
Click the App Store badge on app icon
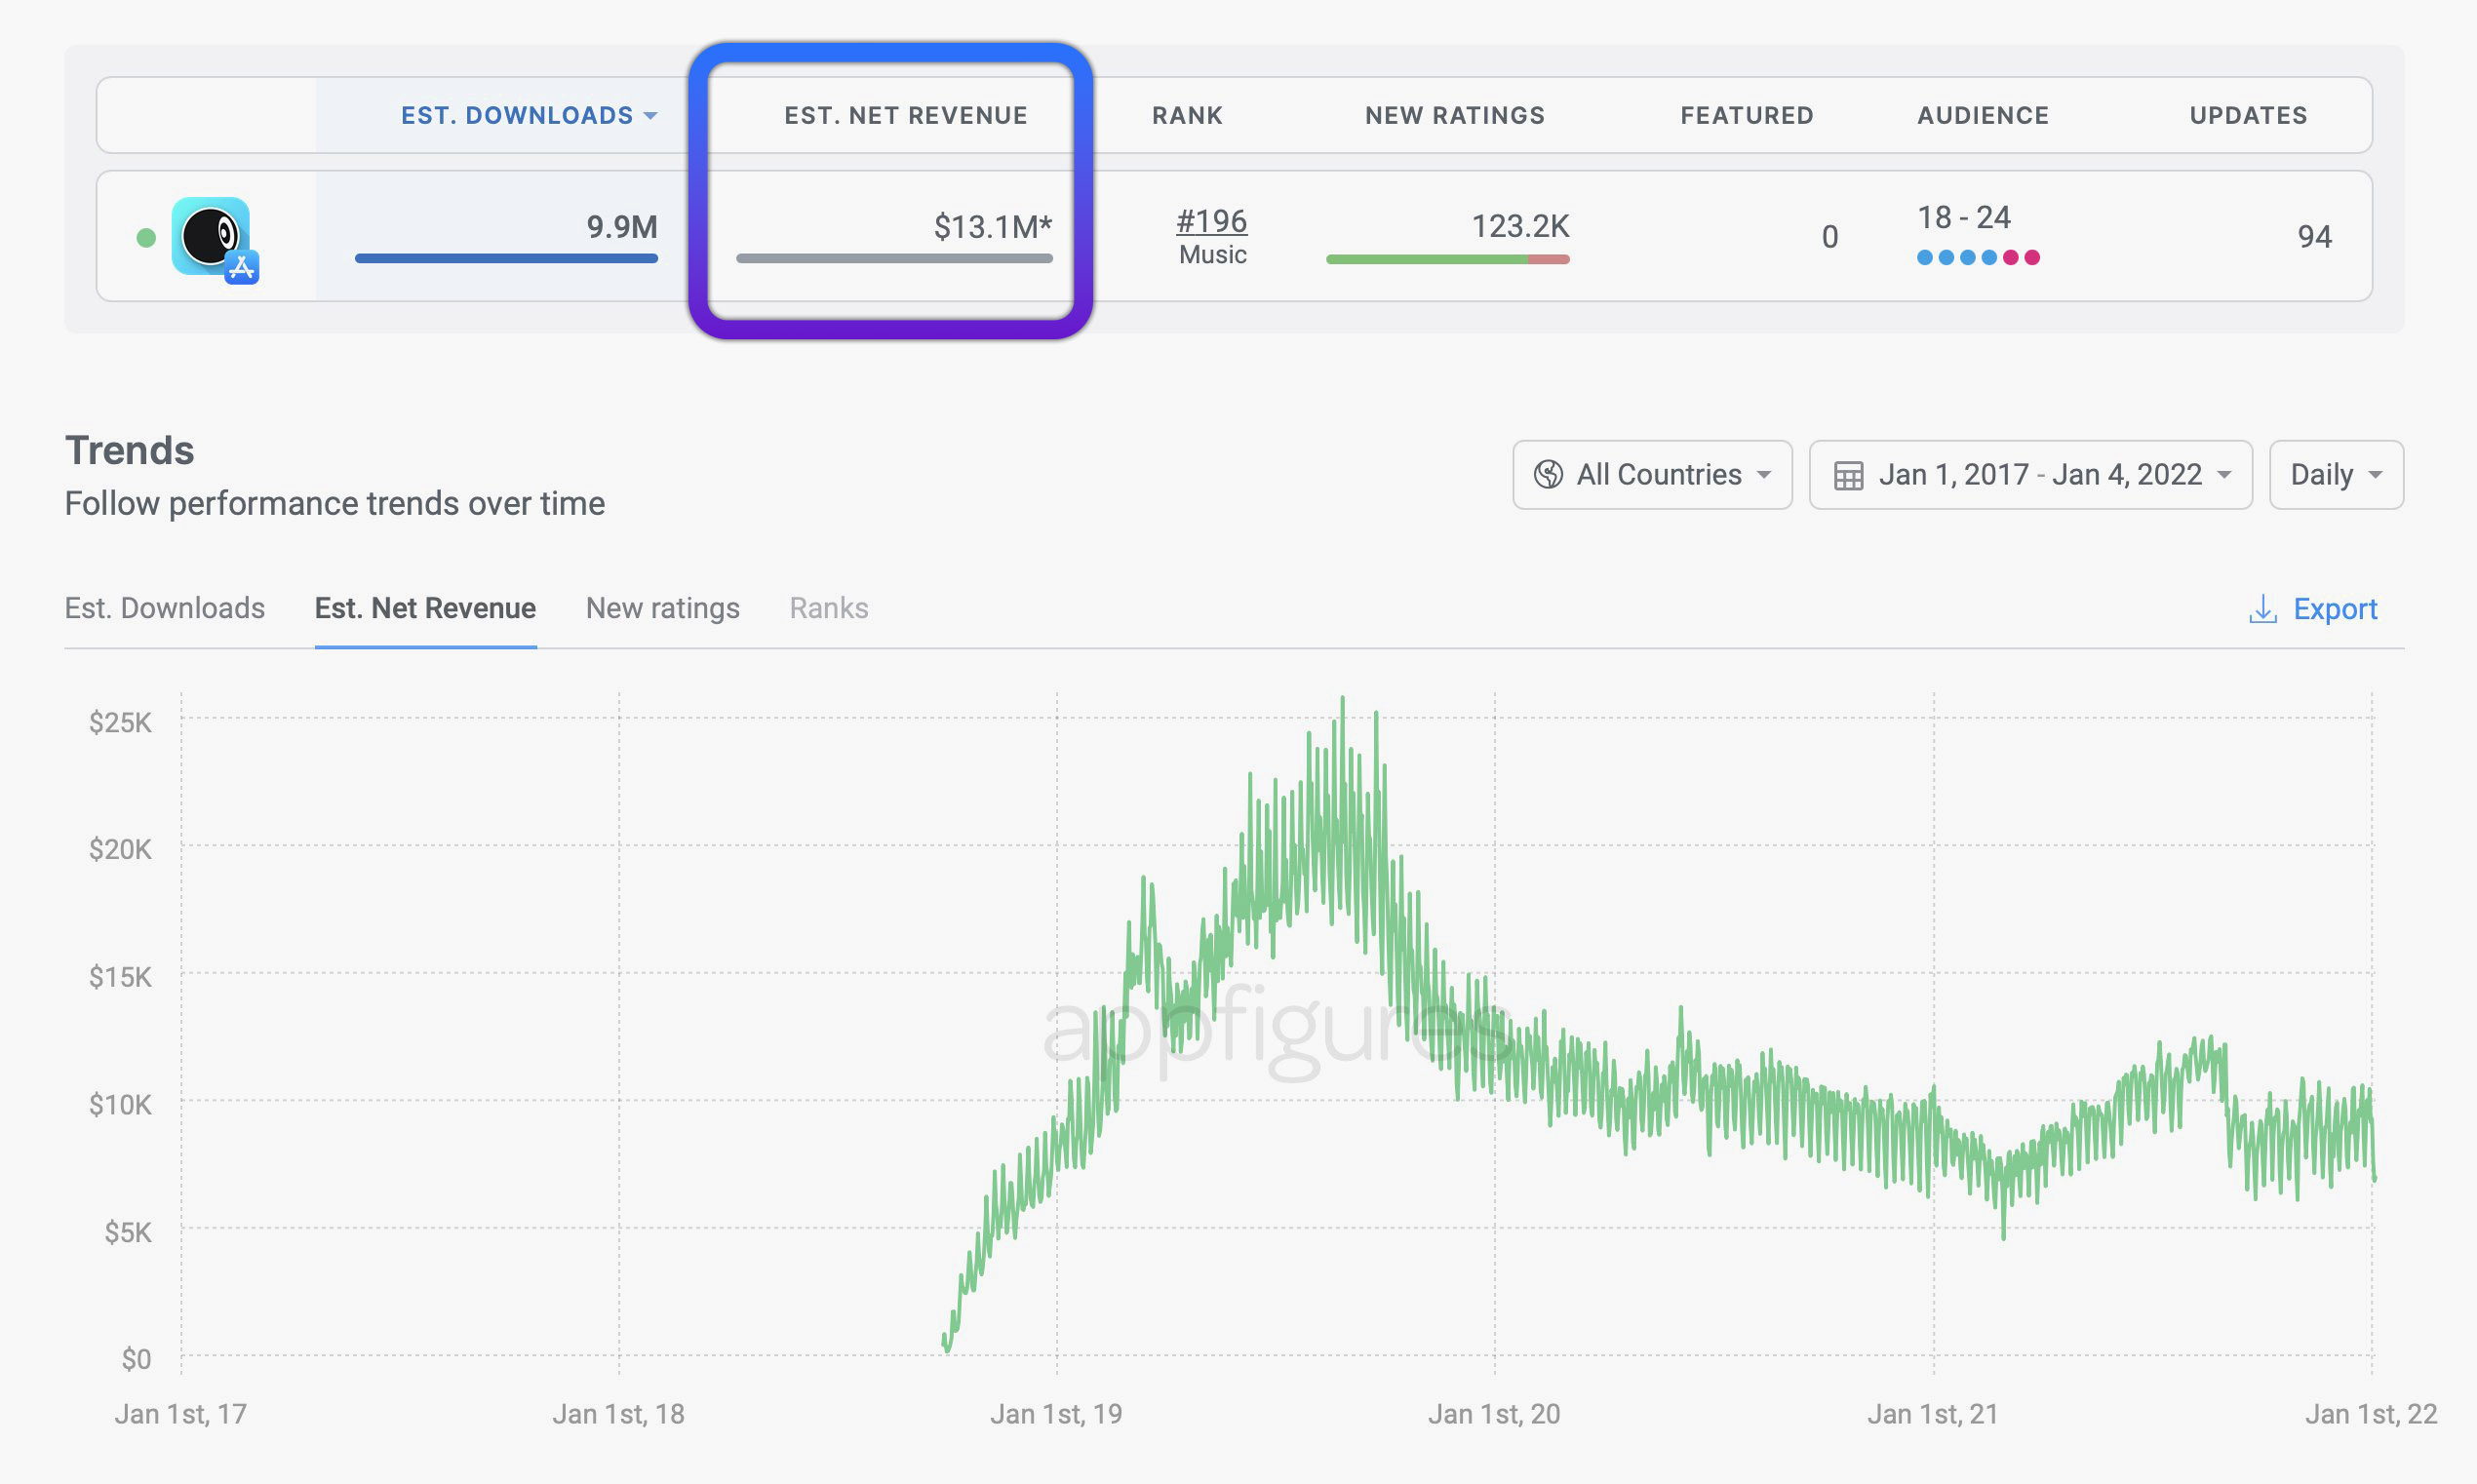[242, 267]
